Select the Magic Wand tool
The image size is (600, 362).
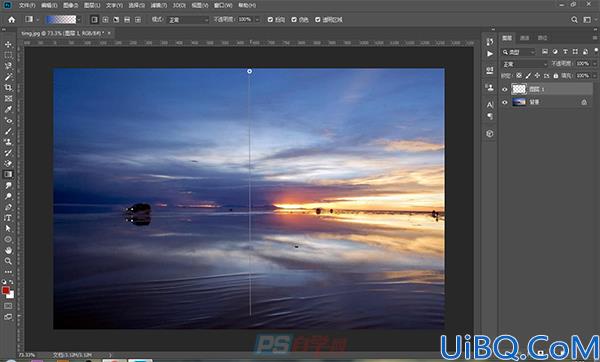click(x=8, y=77)
